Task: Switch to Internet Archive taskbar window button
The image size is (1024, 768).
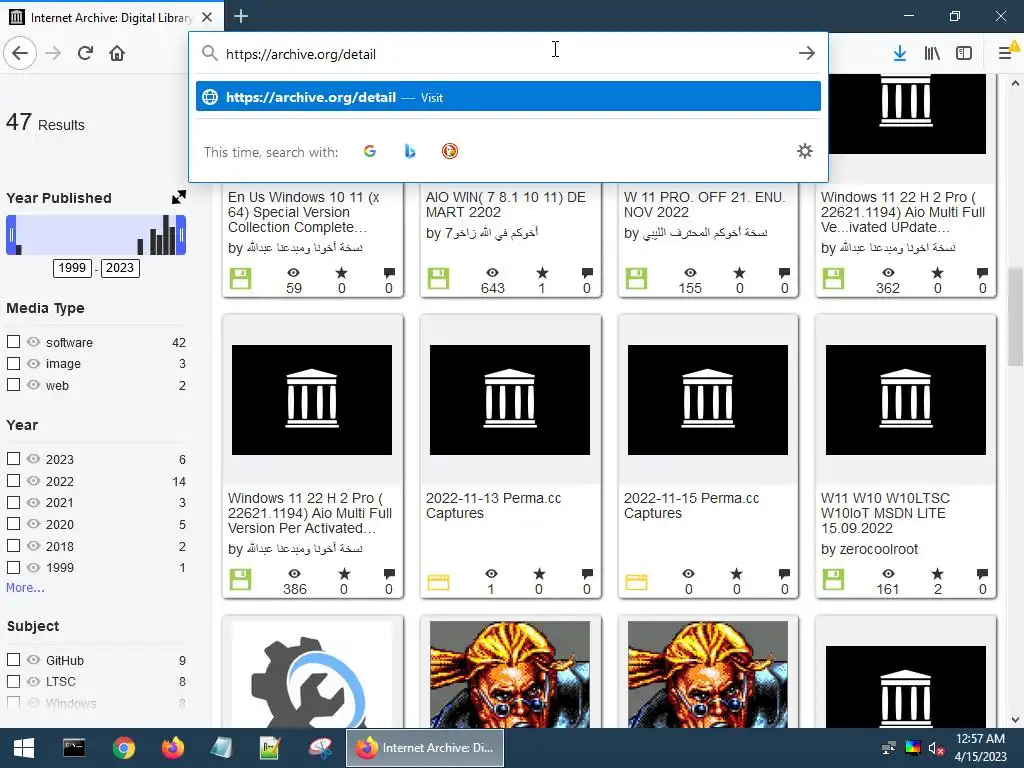Action: point(425,748)
